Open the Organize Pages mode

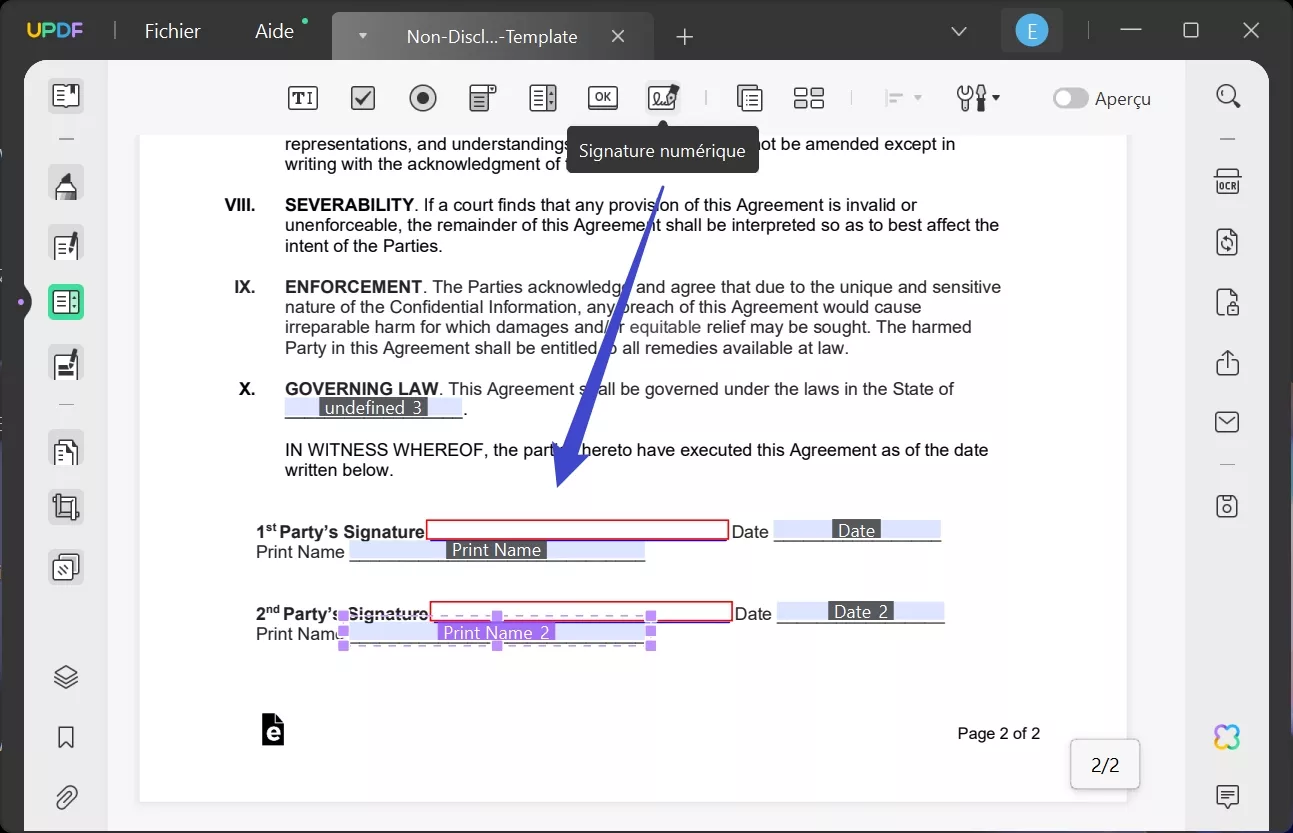pos(66,451)
